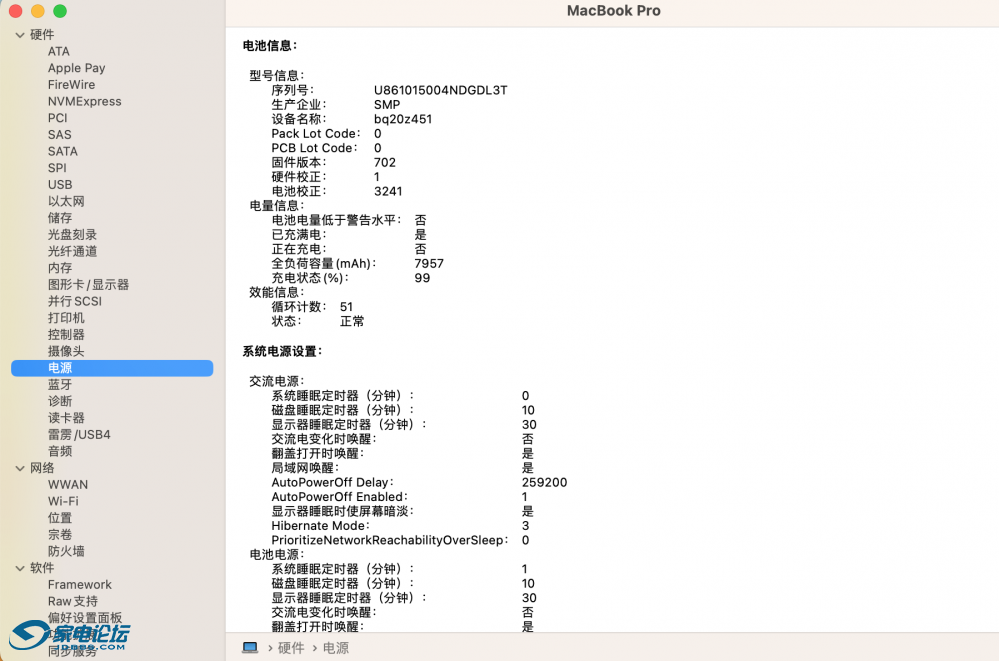Screen dimensions: 999x661
Task: Open the 摄像头 sidebar item
Action: [66, 351]
